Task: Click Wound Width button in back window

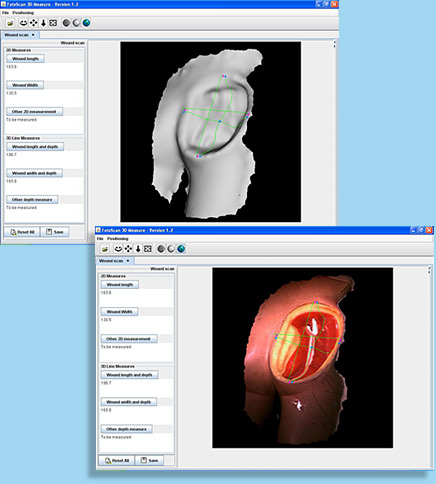Action: click(x=25, y=85)
